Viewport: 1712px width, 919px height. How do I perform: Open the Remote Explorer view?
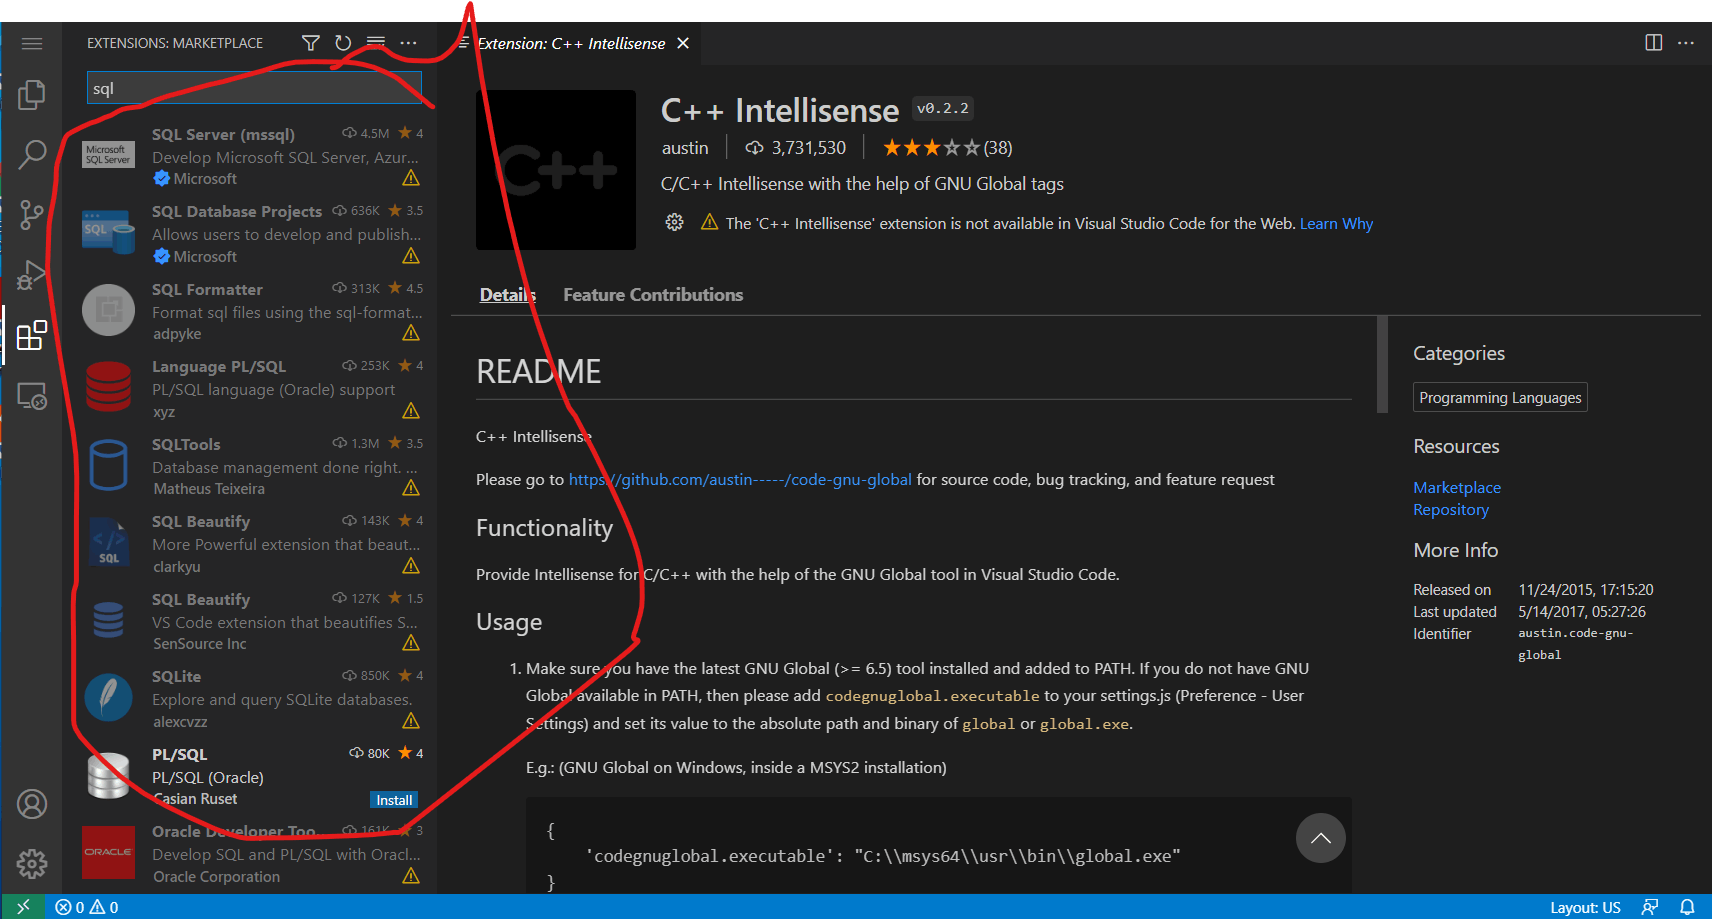[32, 396]
